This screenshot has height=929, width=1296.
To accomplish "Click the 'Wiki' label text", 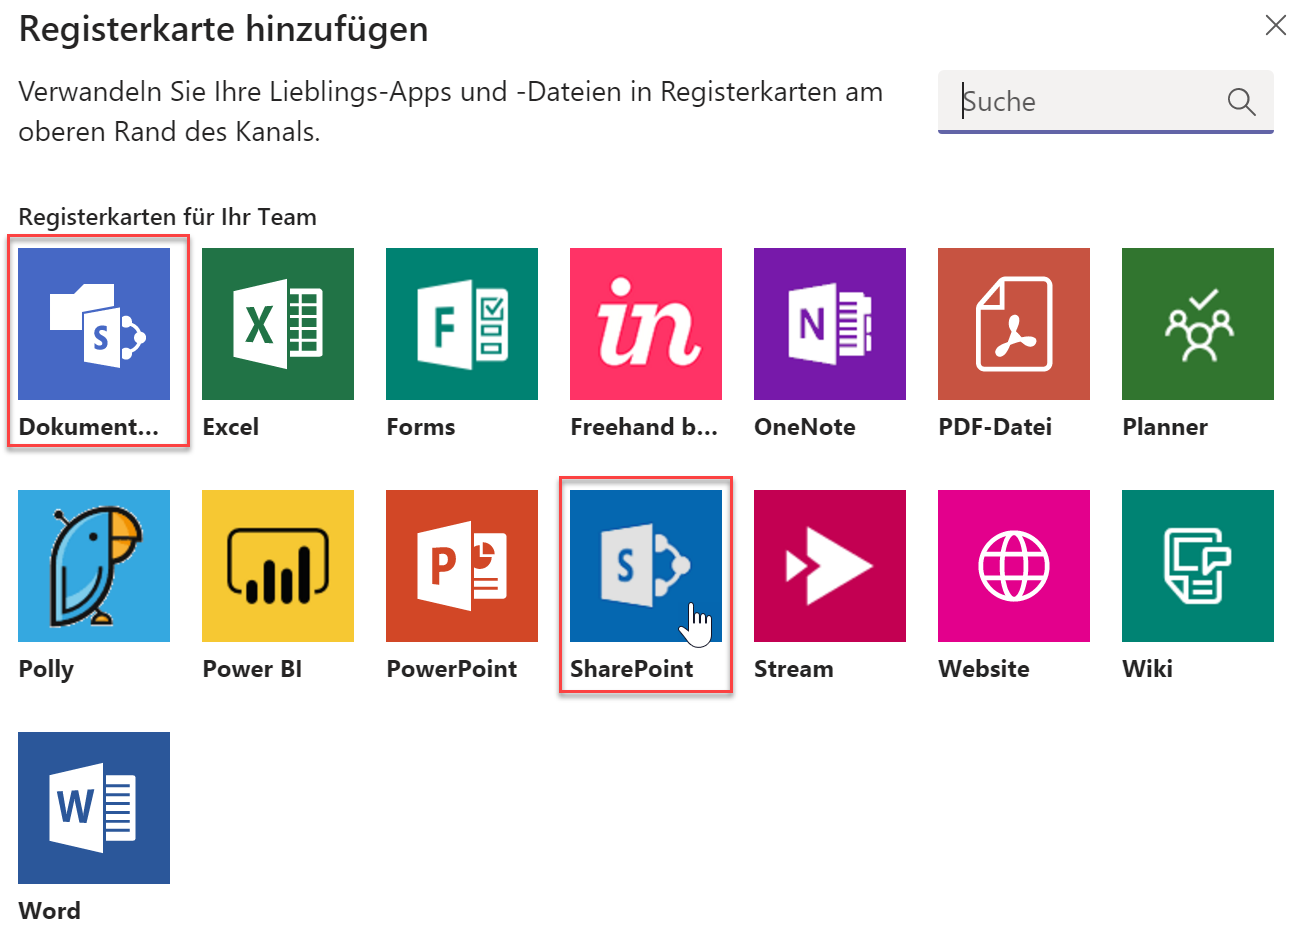I will coord(1148,669).
